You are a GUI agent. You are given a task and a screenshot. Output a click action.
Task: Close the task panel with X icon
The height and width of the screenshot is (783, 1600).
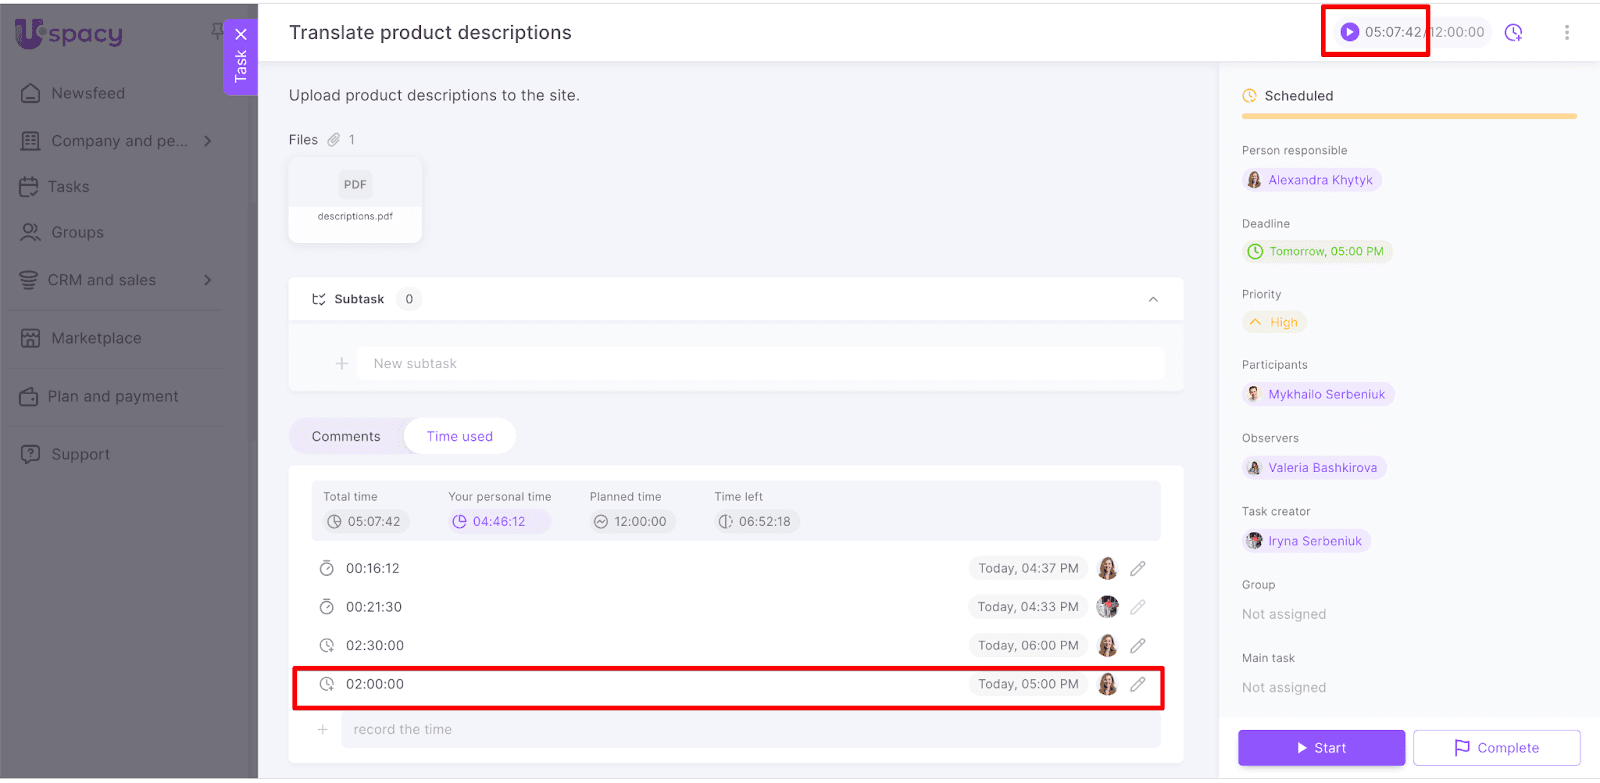point(241,34)
